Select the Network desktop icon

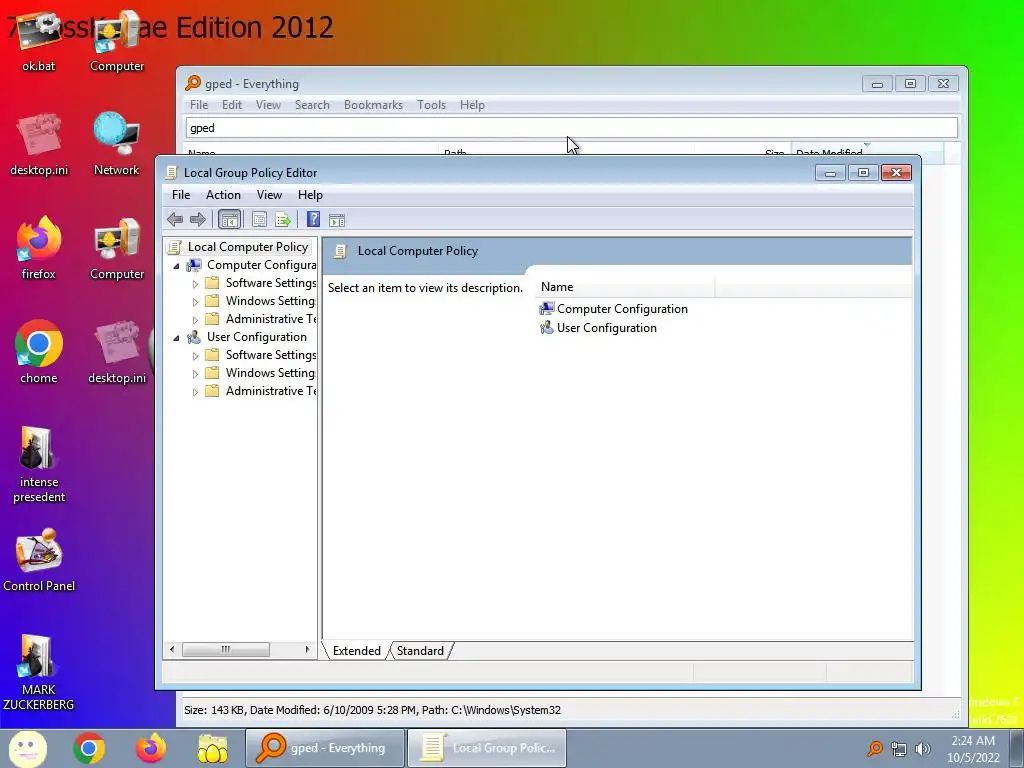click(116, 144)
